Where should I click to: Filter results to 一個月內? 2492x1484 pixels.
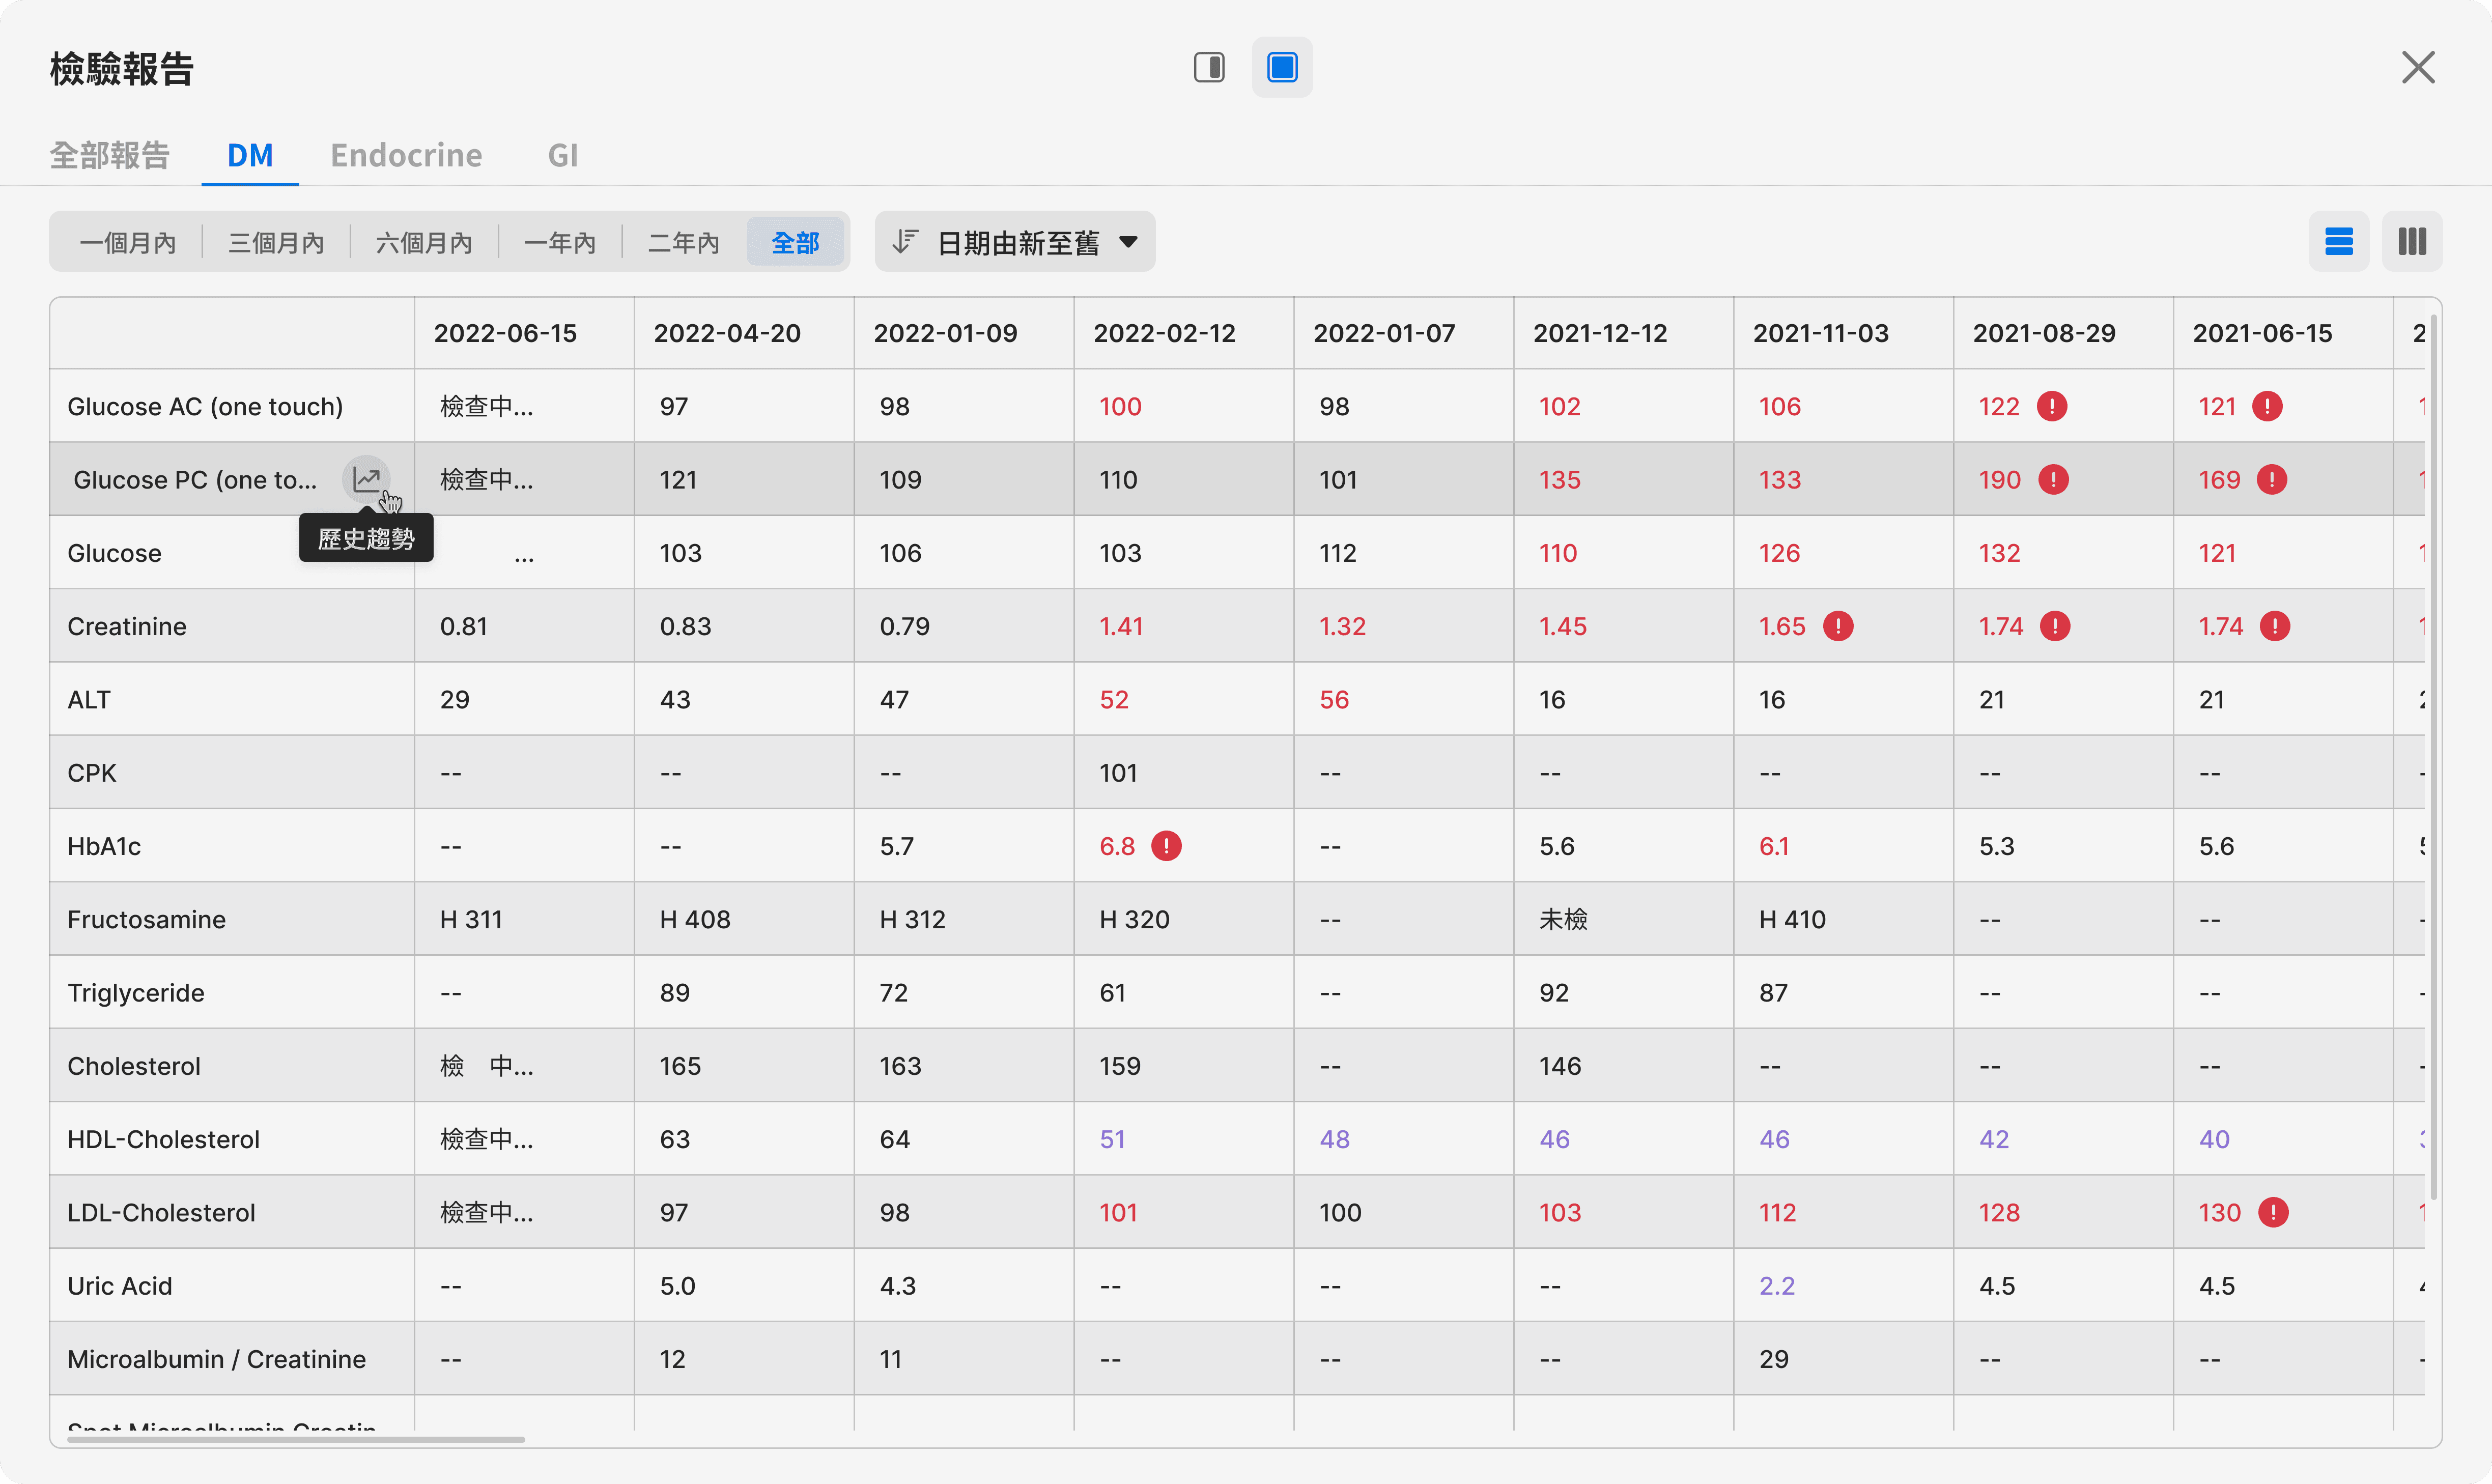[127, 242]
